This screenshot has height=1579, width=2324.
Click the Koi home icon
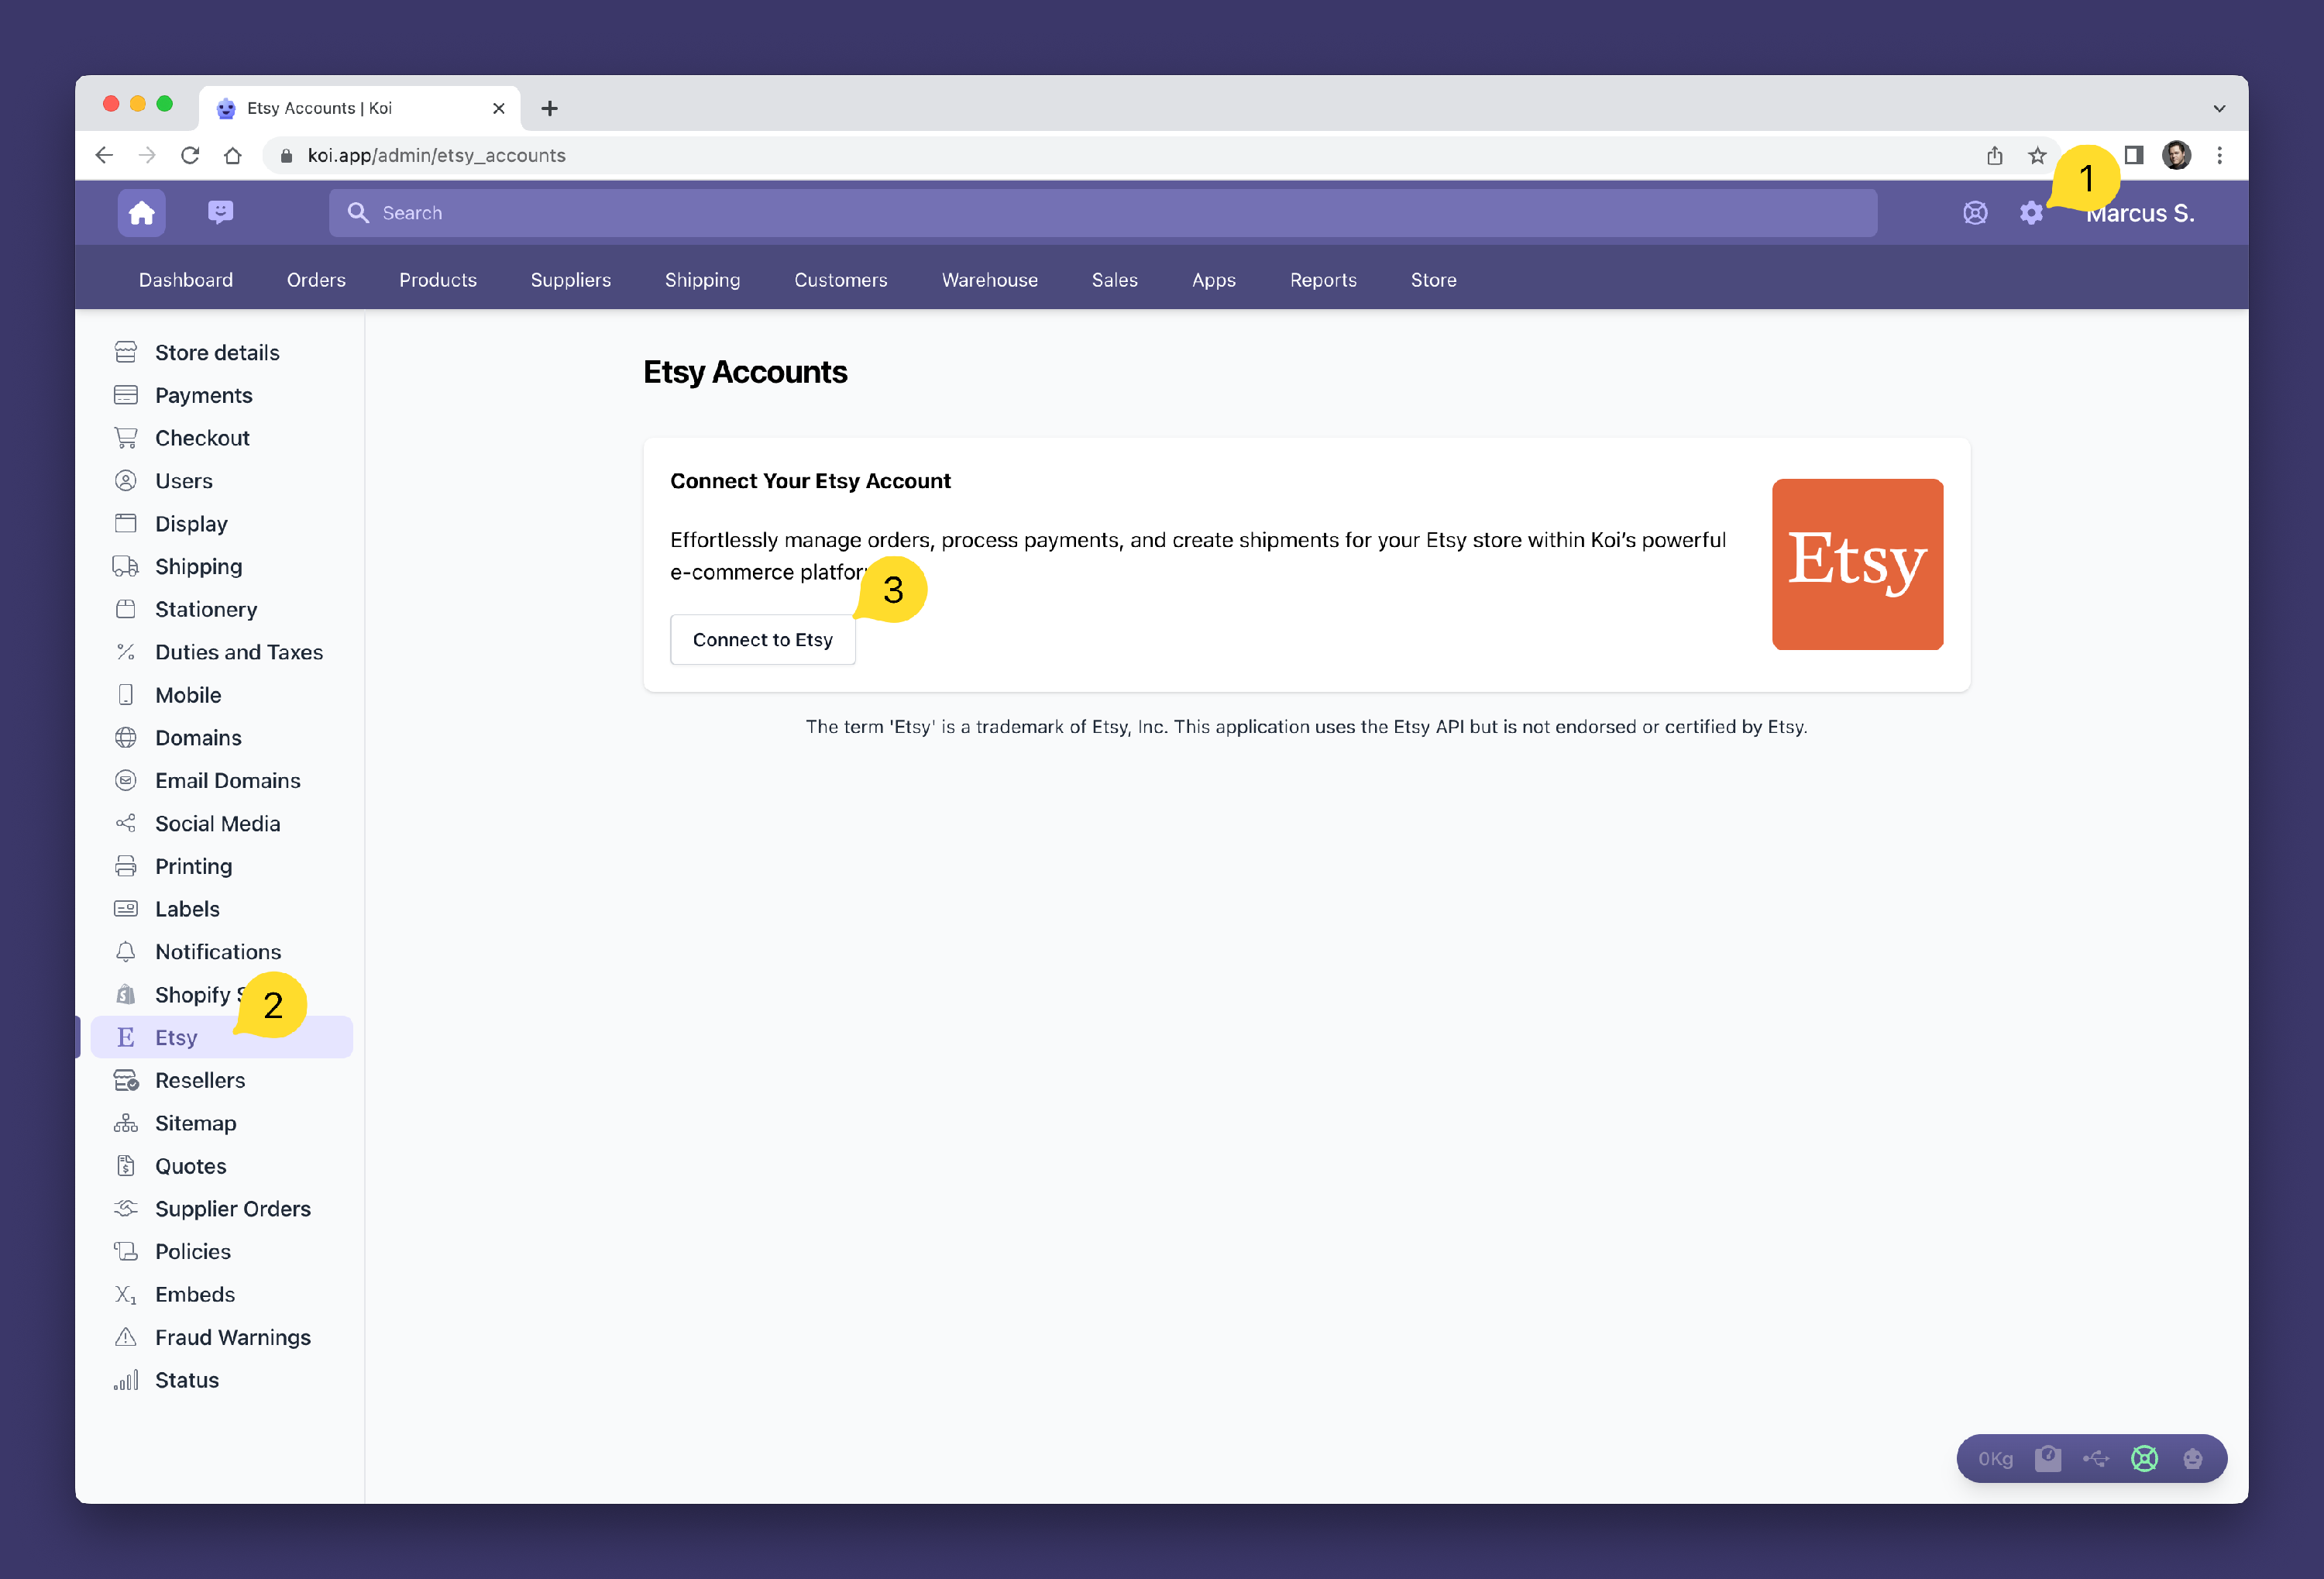tap(141, 213)
